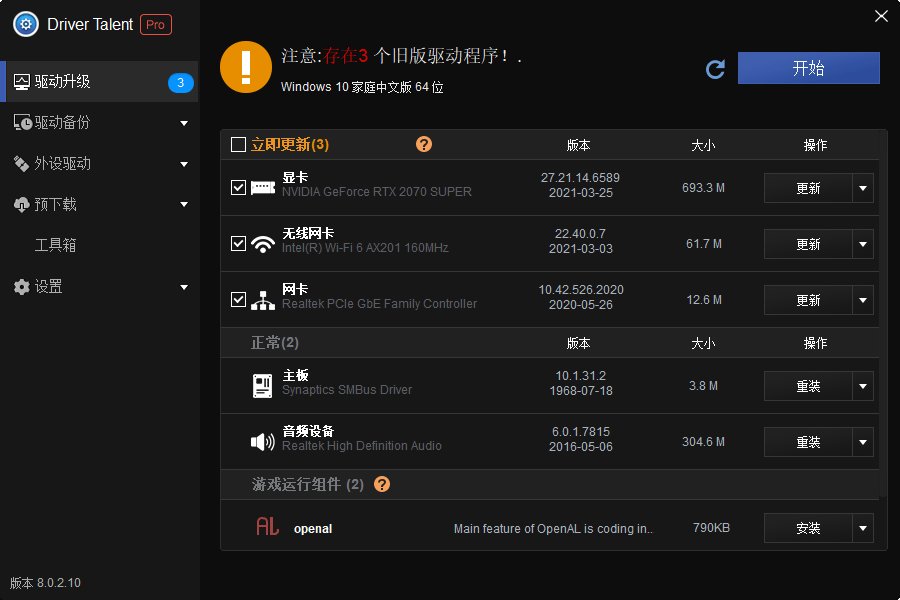Toggle the select-all 立即更新 checkbox

click(x=238, y=144)
